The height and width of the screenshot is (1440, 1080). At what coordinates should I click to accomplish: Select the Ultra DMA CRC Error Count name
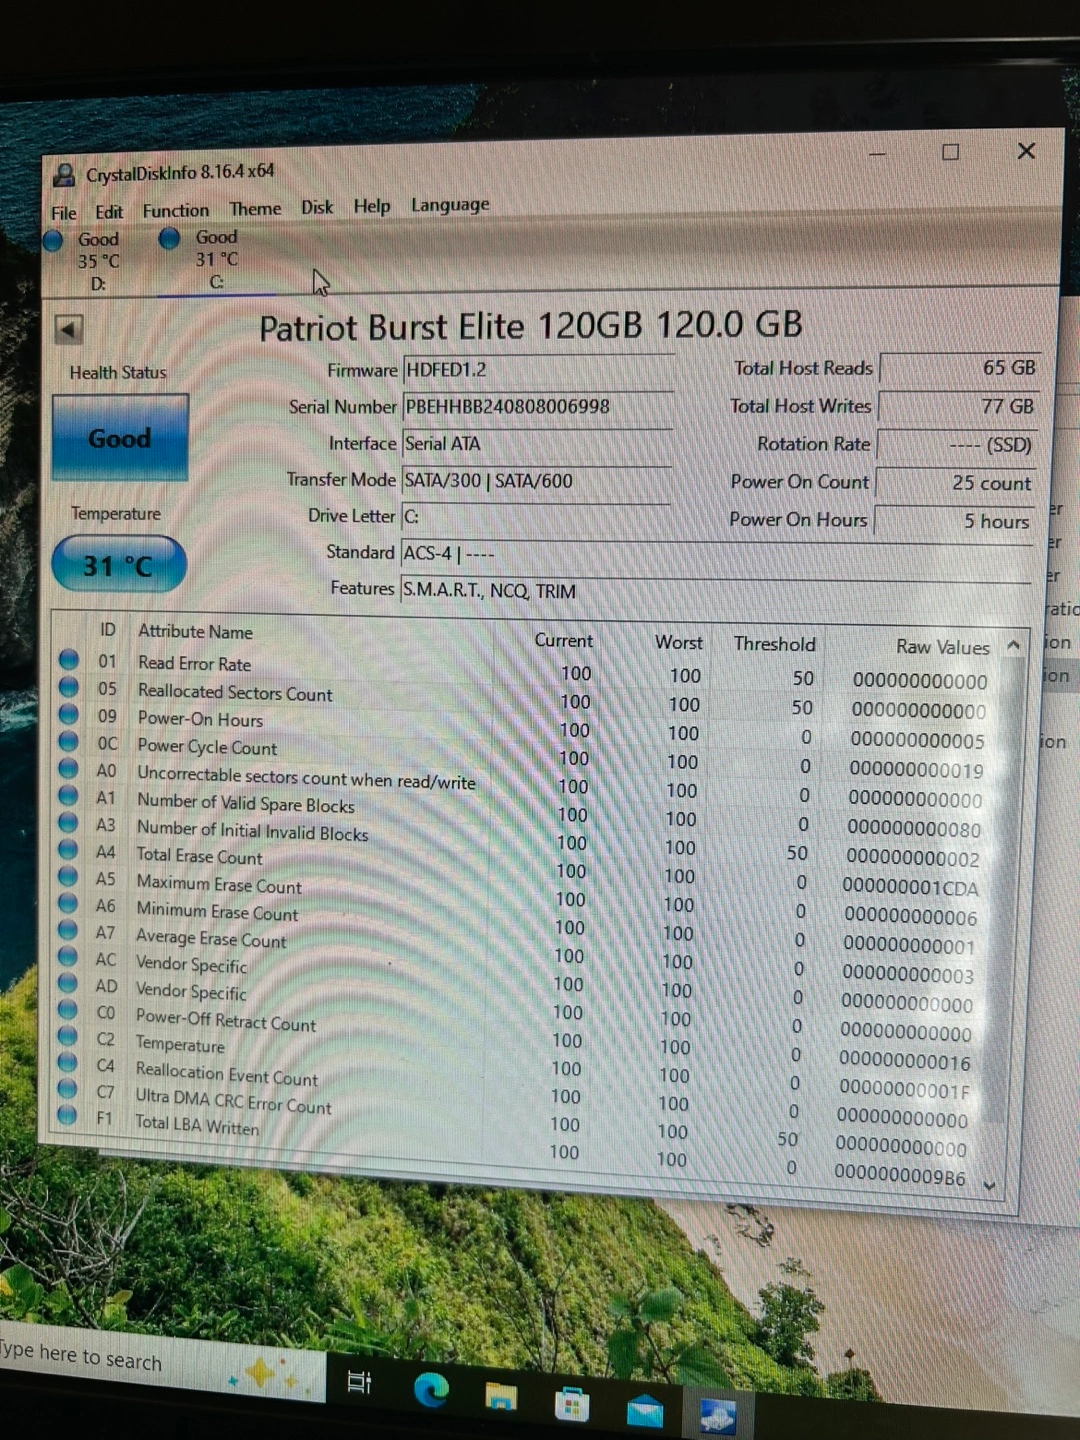(x=233, y=1102)
